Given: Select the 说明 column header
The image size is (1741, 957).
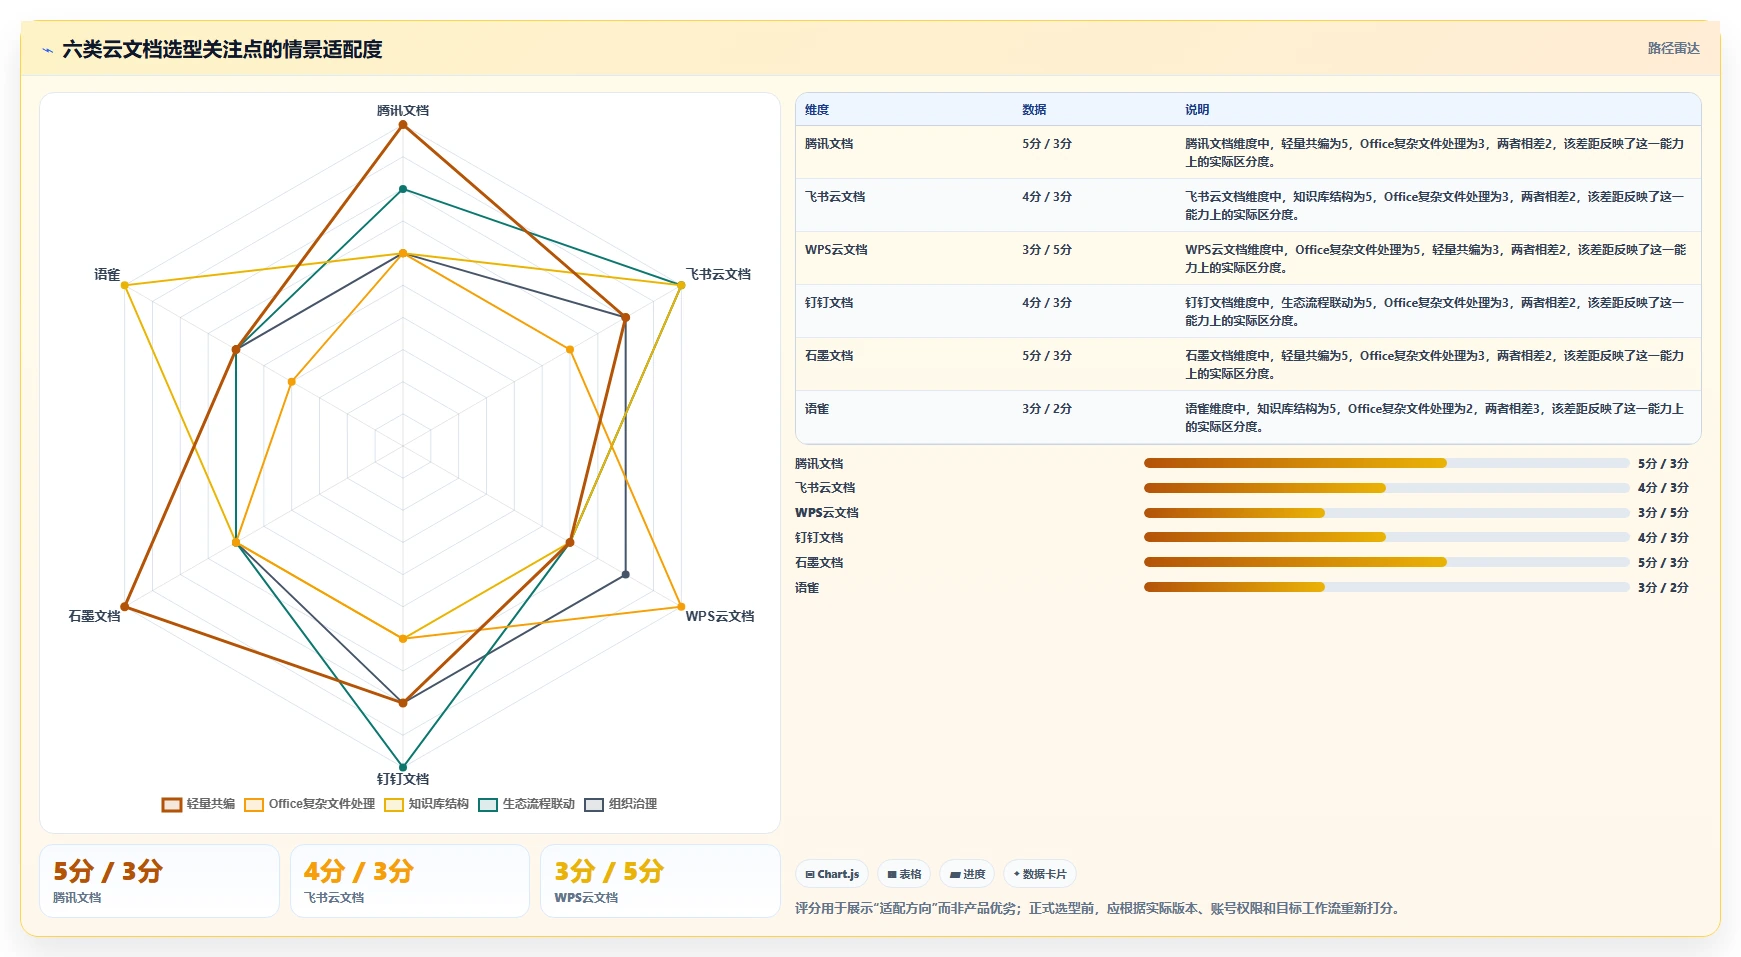Looking at the screenshot, I should 1197,110.
